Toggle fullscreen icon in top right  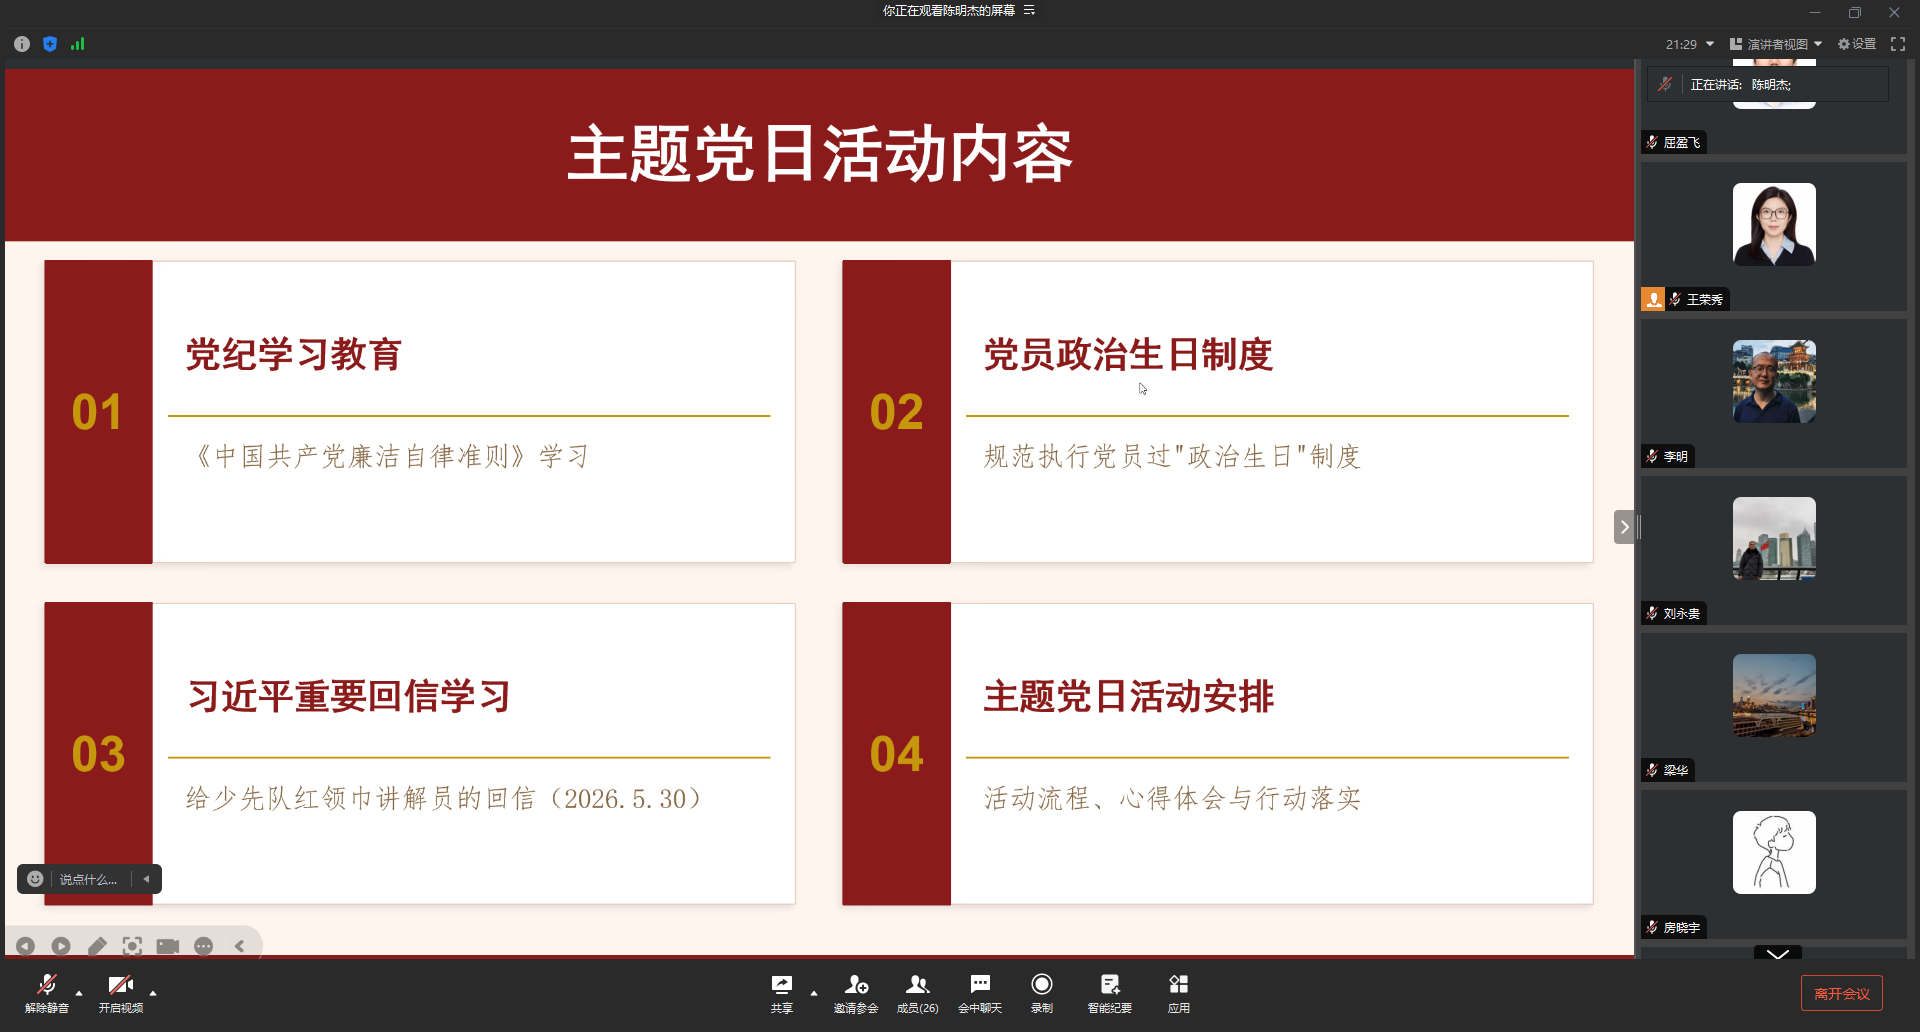click(1898, 44)
